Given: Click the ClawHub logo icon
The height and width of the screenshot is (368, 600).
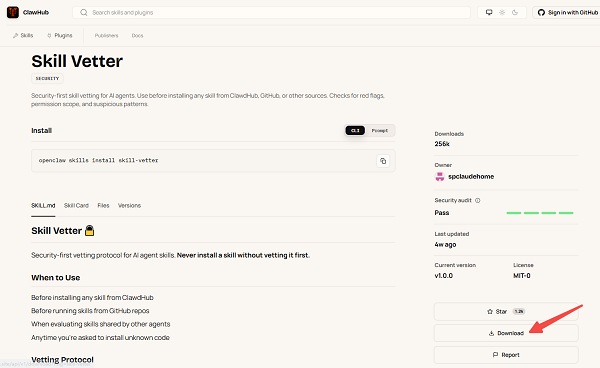Looking at the screenshot, I should tap(13, 12).
